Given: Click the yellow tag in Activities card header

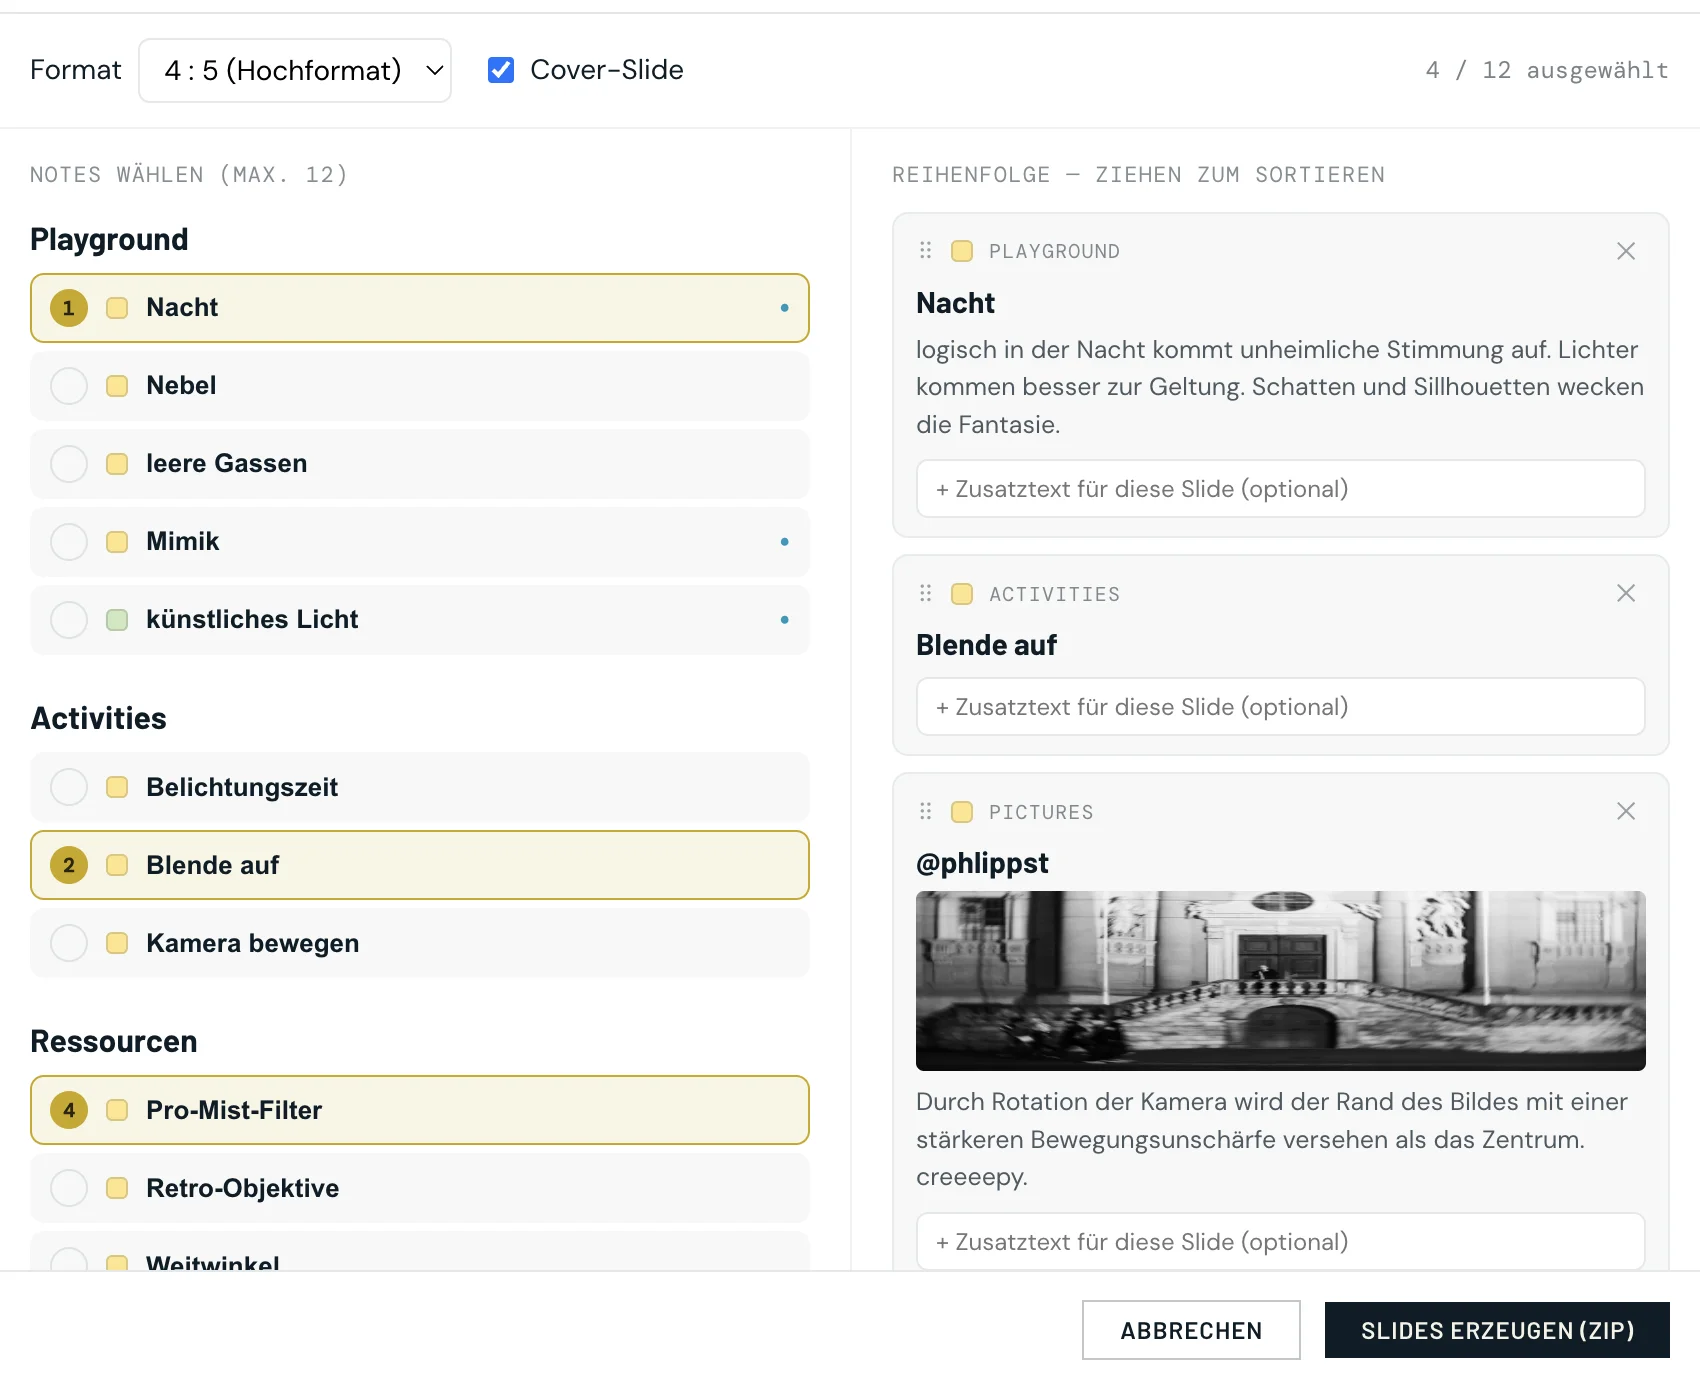Looking at the screenshot, I should pos(962,594).
